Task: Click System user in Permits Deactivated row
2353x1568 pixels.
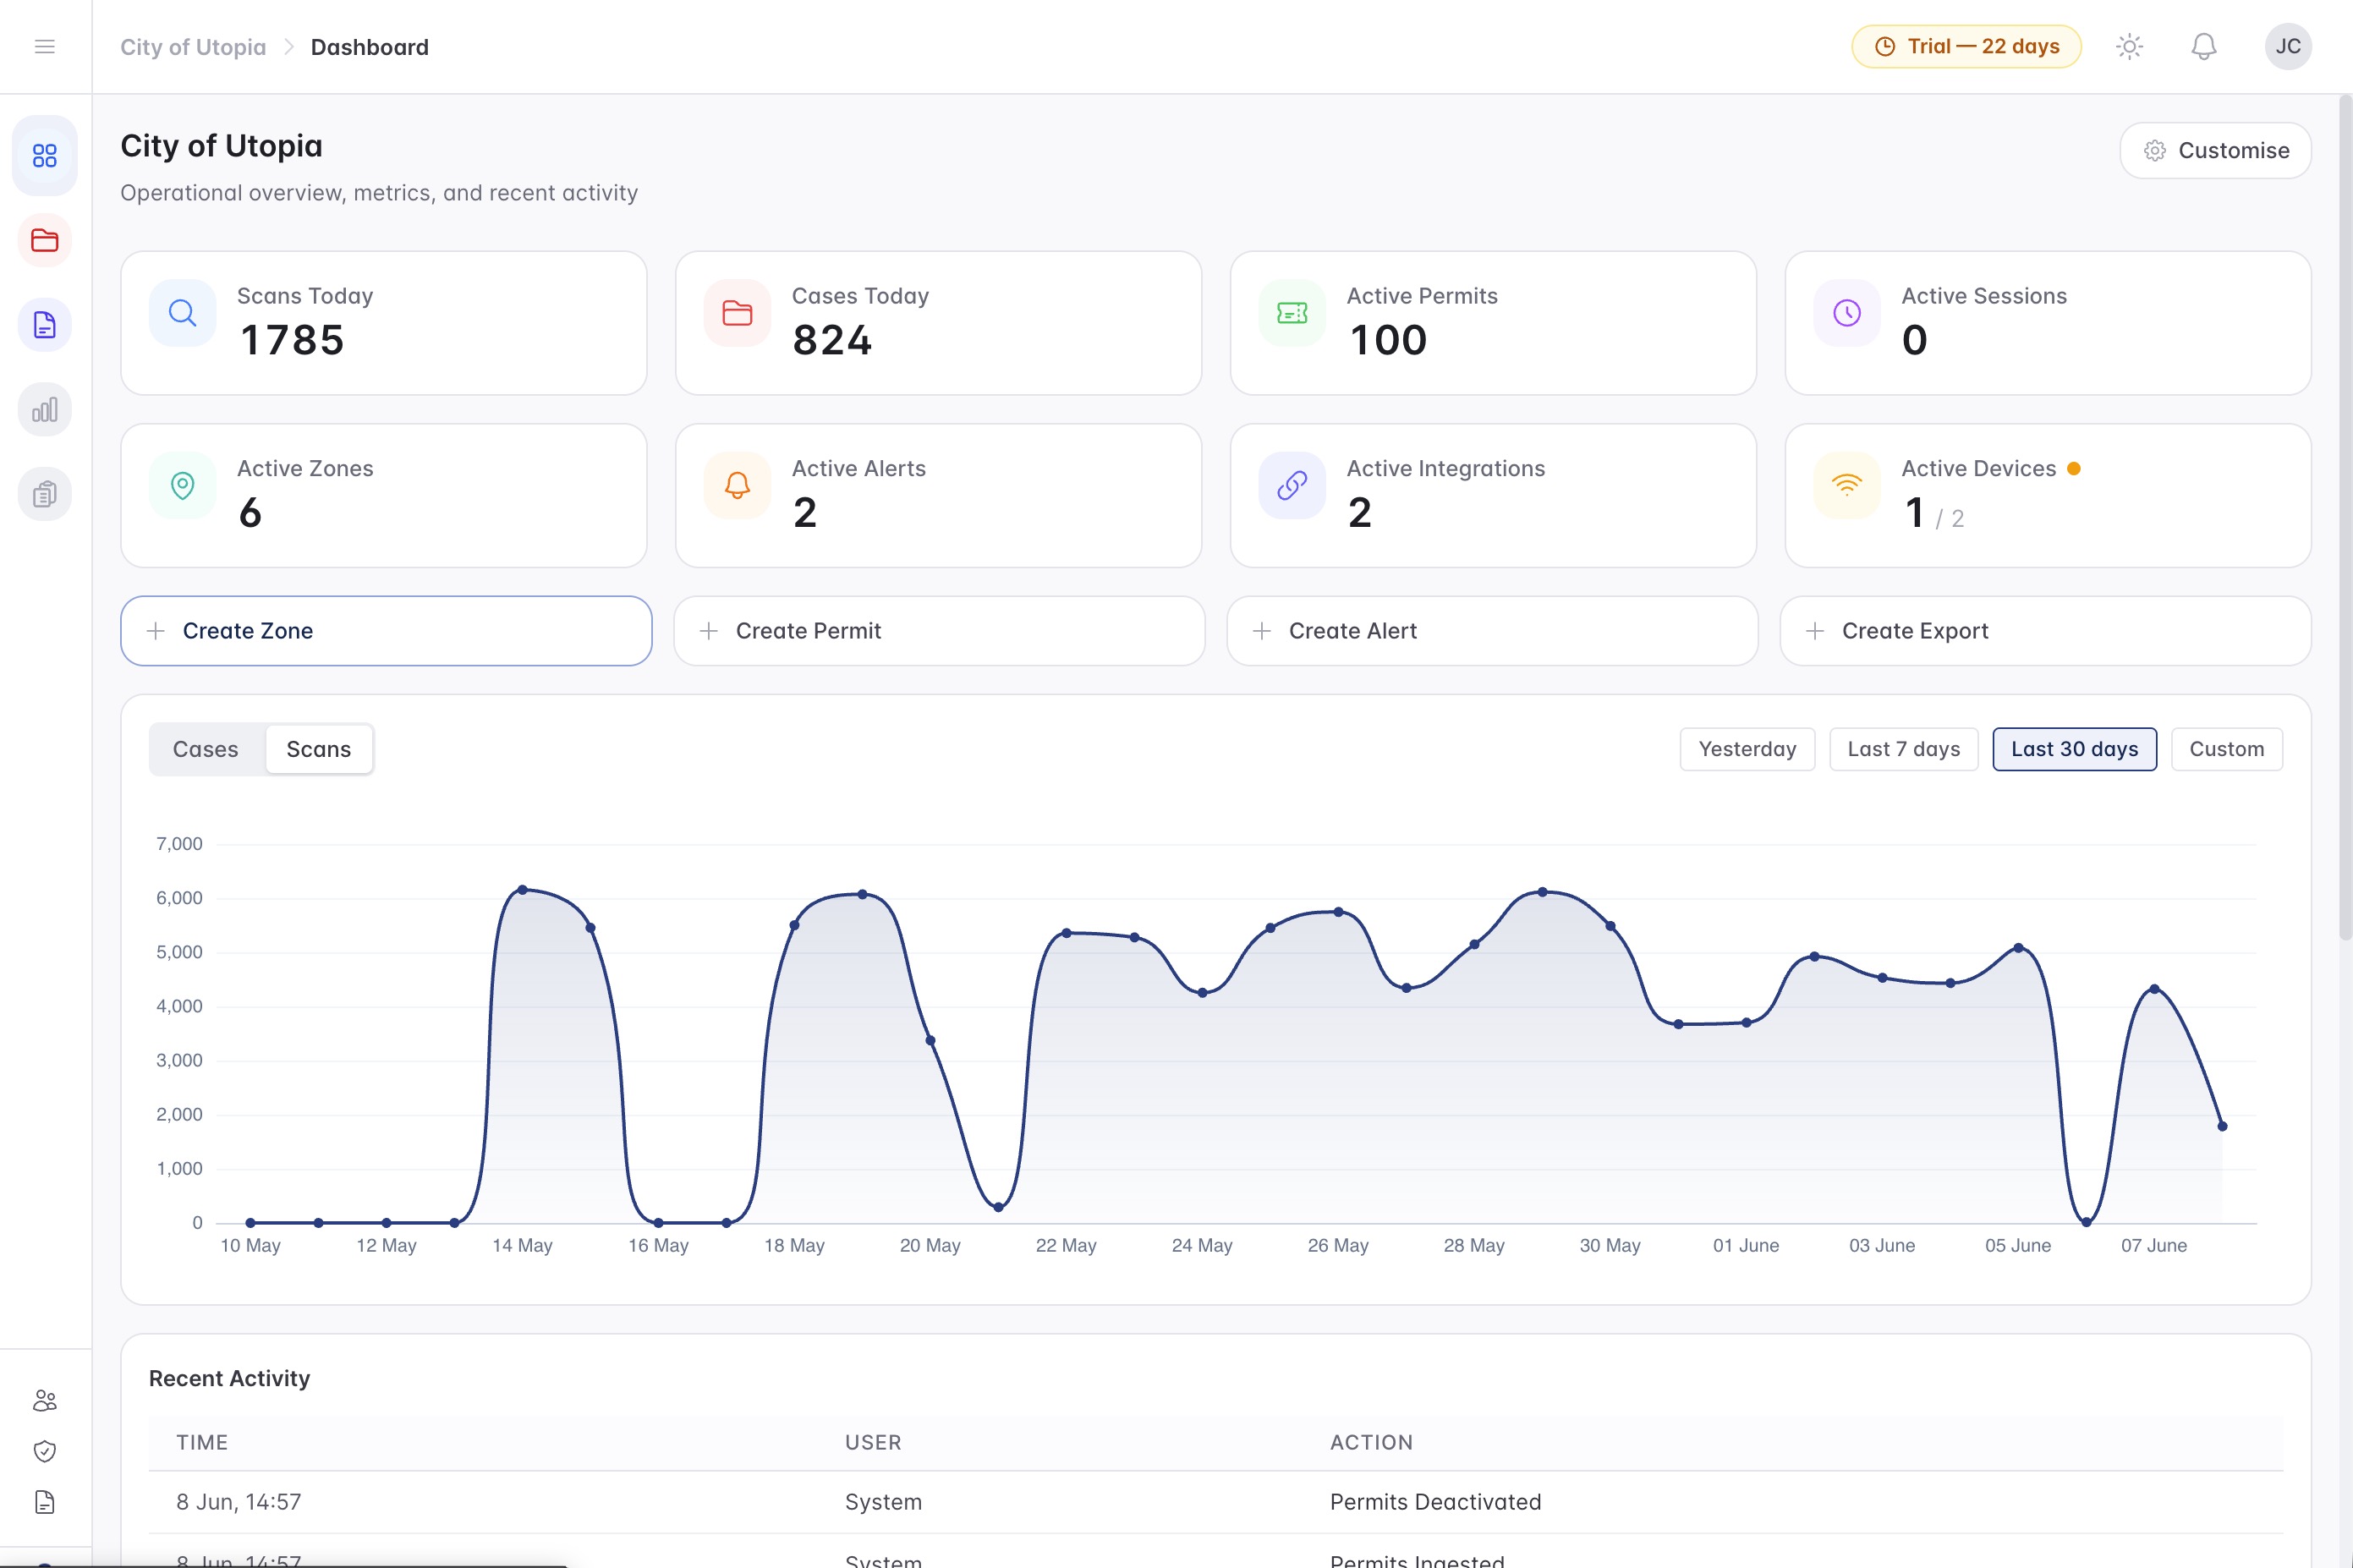Action: pyautogui.click(x=883, y=1502)
